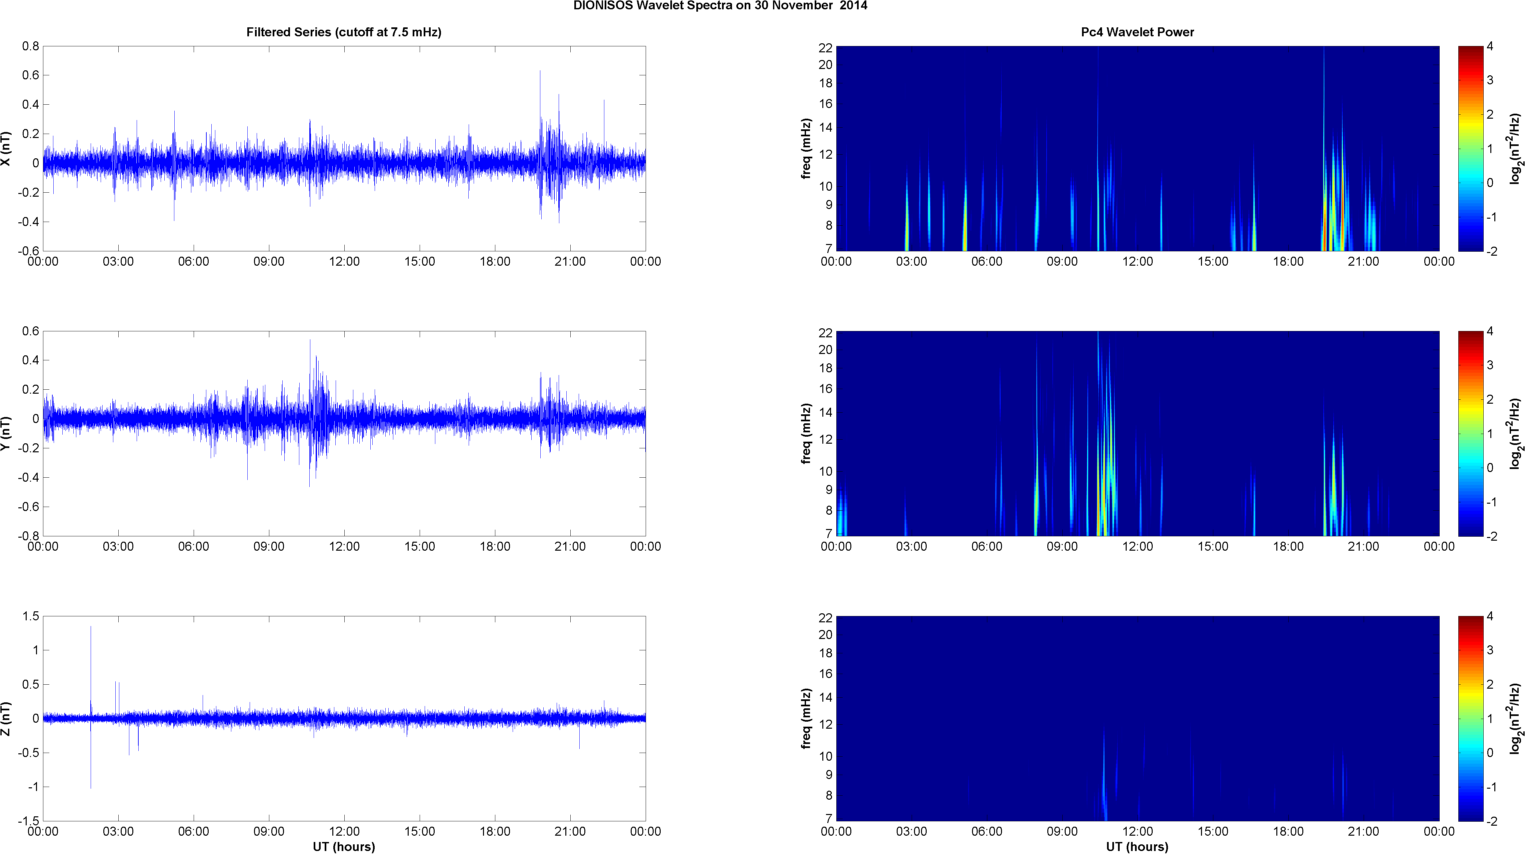Click the '1.5' top tick on Z series axis

click(30, 616)
